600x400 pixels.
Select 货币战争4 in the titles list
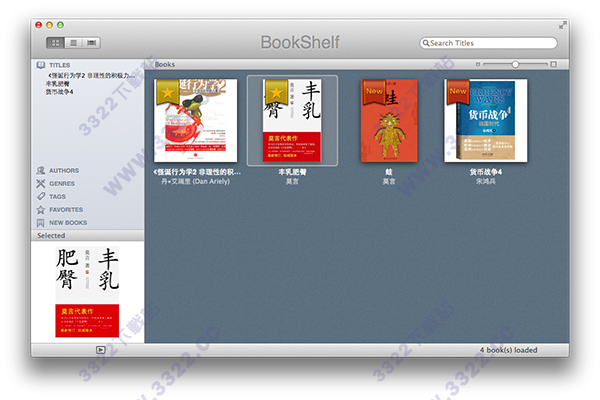coord(59,92)
